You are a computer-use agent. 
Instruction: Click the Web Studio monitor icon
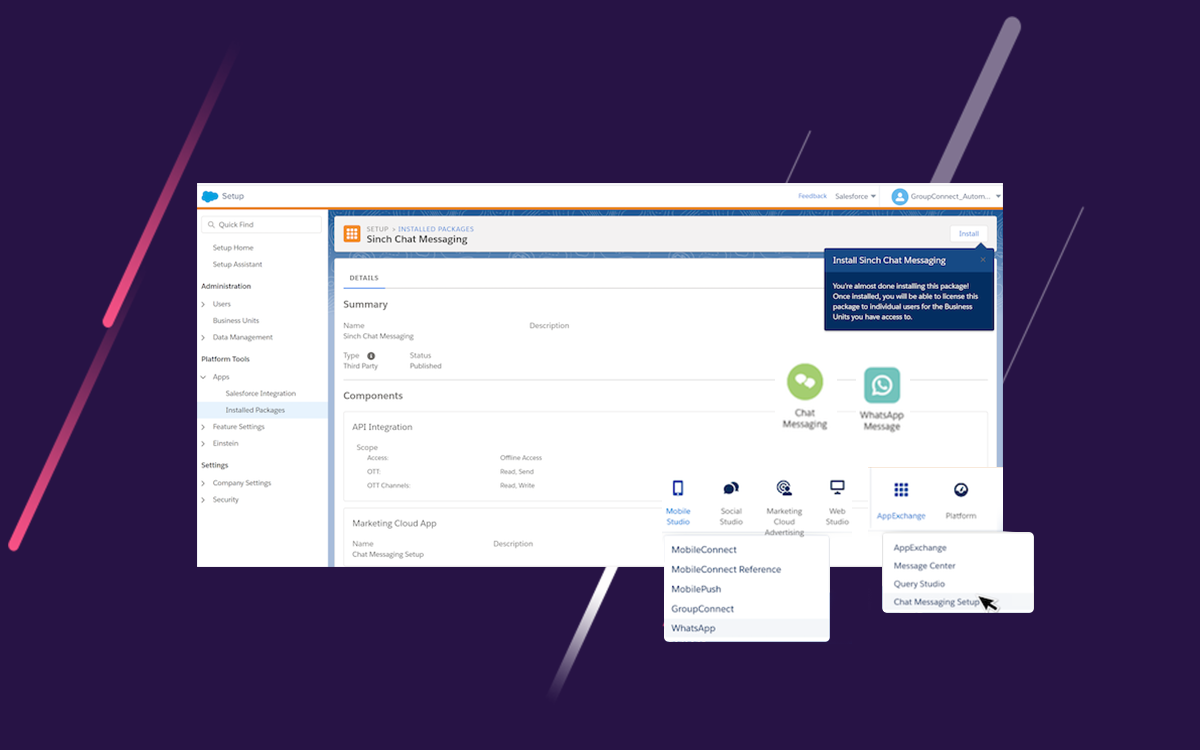(x=837, y=487)
